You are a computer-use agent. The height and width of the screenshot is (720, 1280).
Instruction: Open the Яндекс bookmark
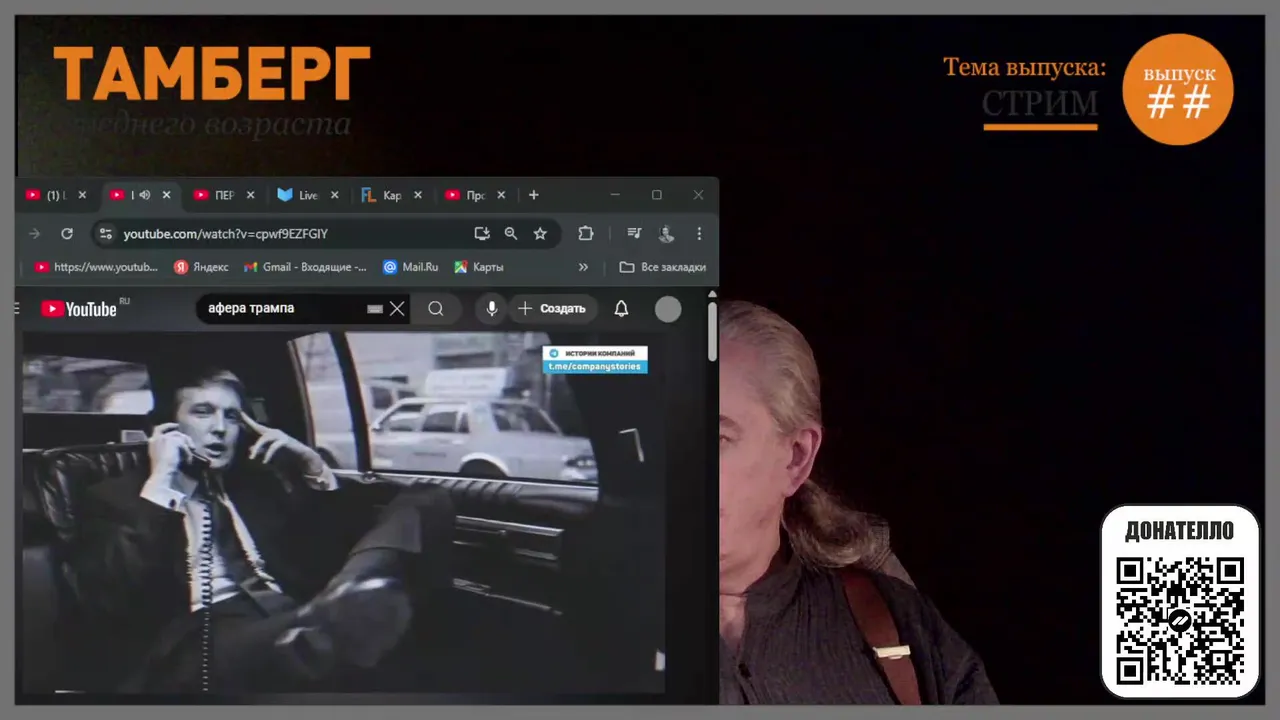(x=201, y=267)
